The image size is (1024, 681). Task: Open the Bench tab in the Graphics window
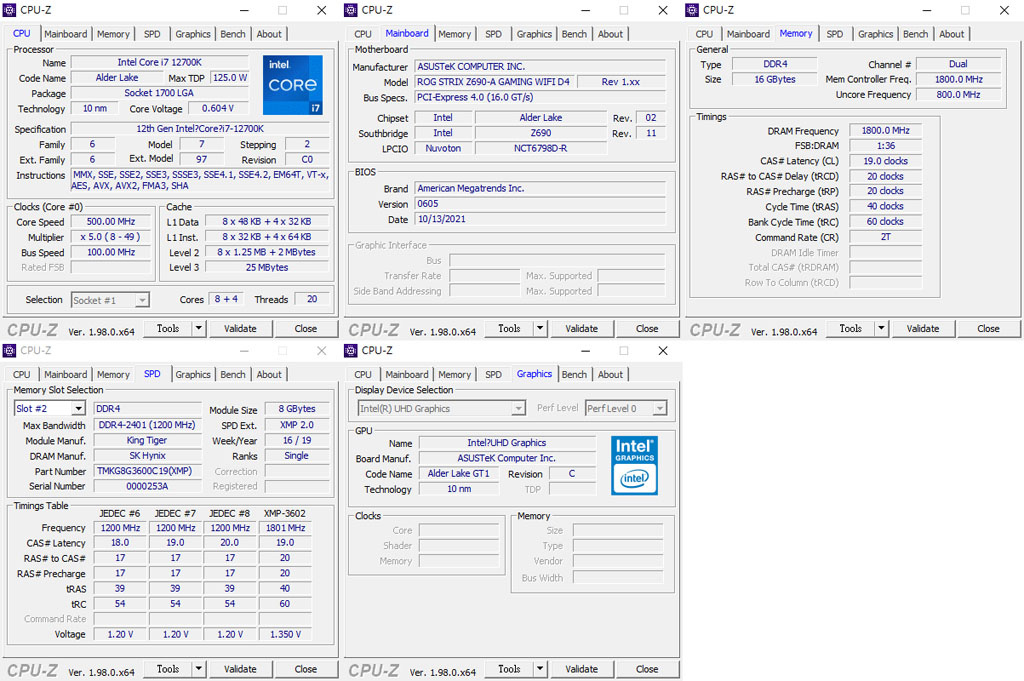tap(574, 375)
